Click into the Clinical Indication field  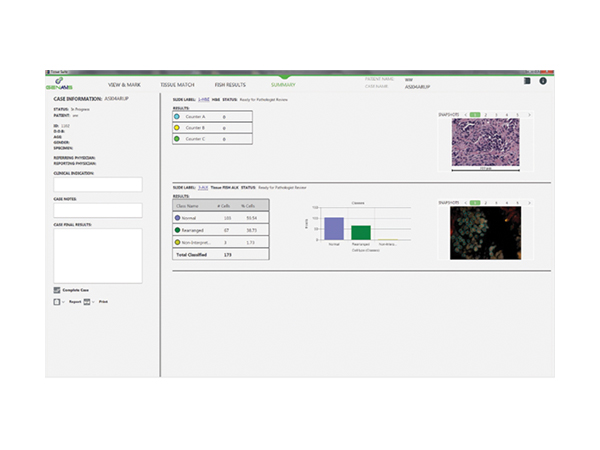point(98,184)
